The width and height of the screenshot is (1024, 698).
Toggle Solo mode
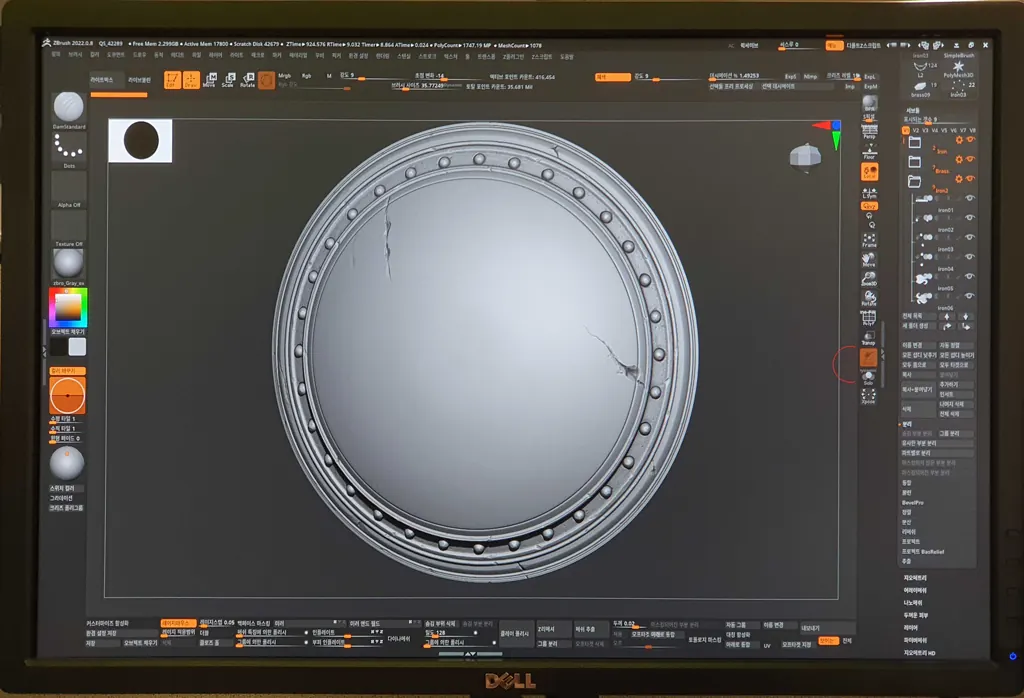pyautogui.click(x=869, y=378)
